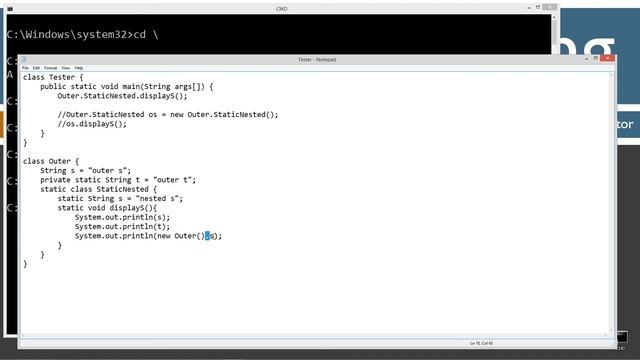Click the commented 'Outer.StaticNested os' line

(x=168, y=115)
